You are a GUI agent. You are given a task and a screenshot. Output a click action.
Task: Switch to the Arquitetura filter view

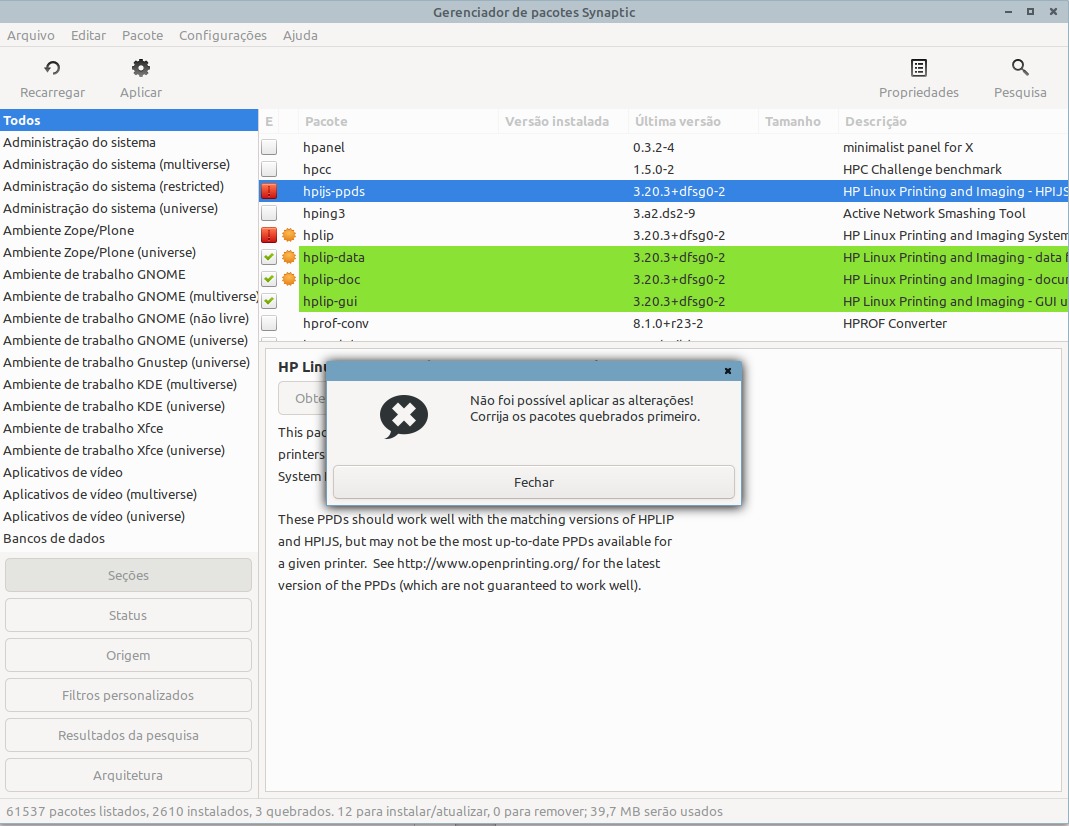coord(128,776)
